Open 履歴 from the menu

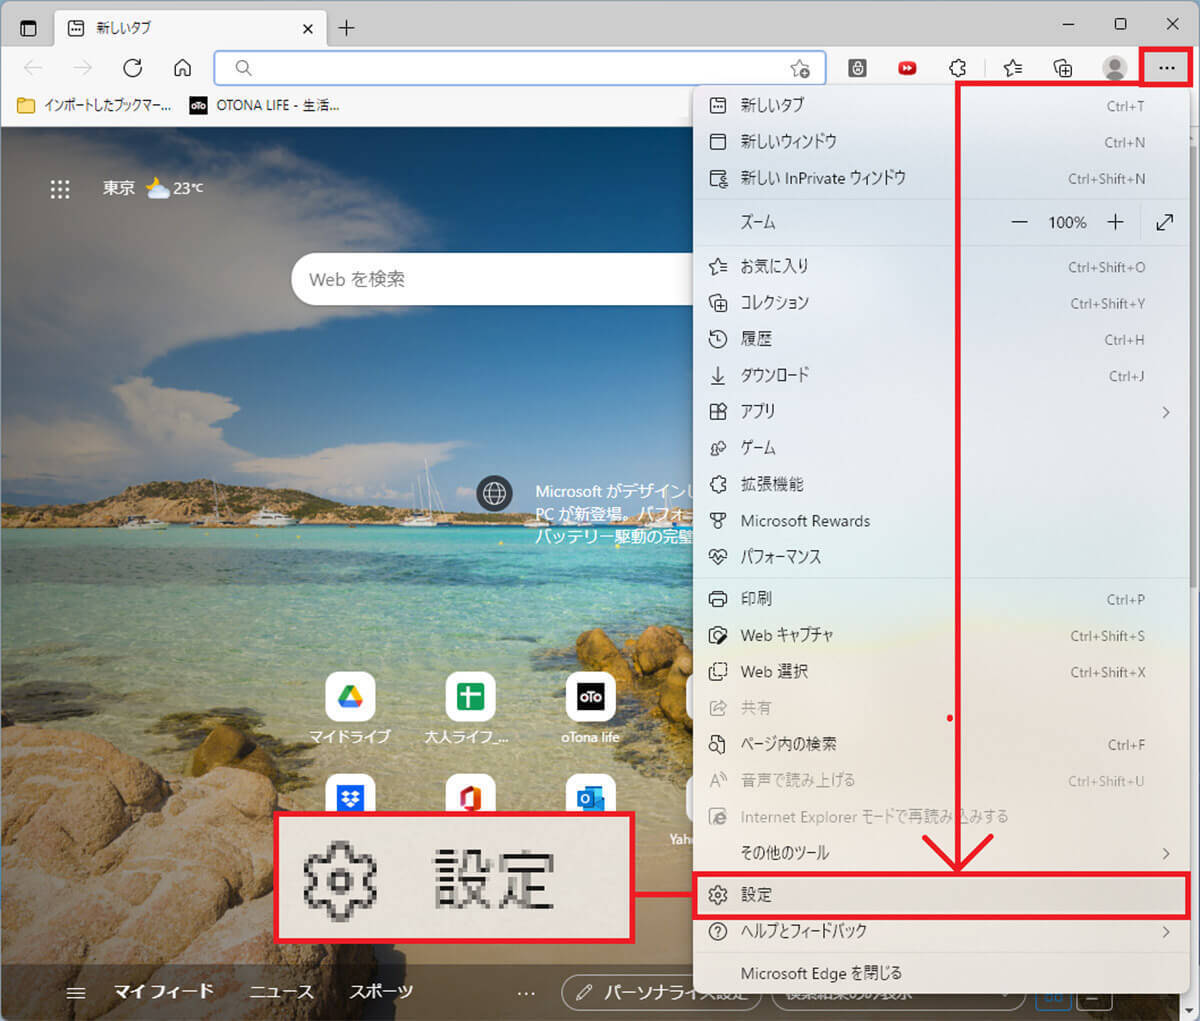[941, 339]
